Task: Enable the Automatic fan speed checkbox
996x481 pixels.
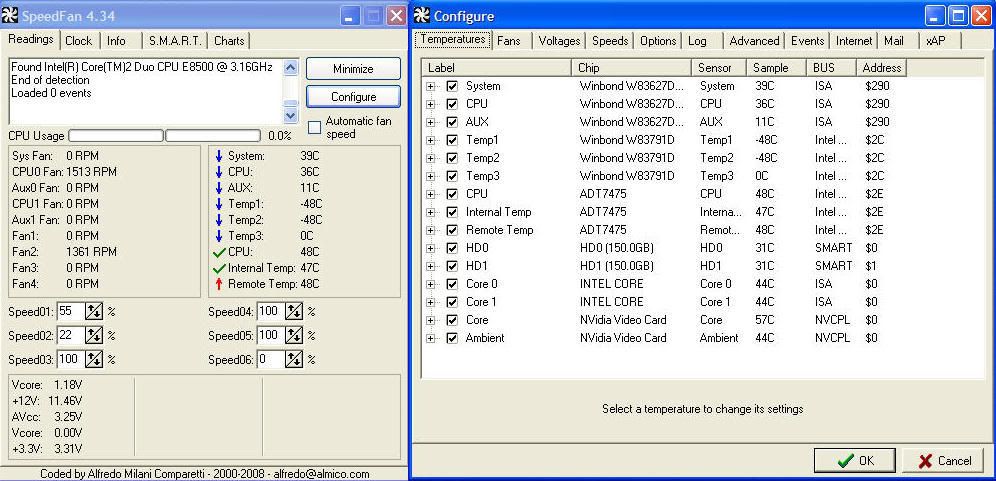Action: click(x=314, y=128)
